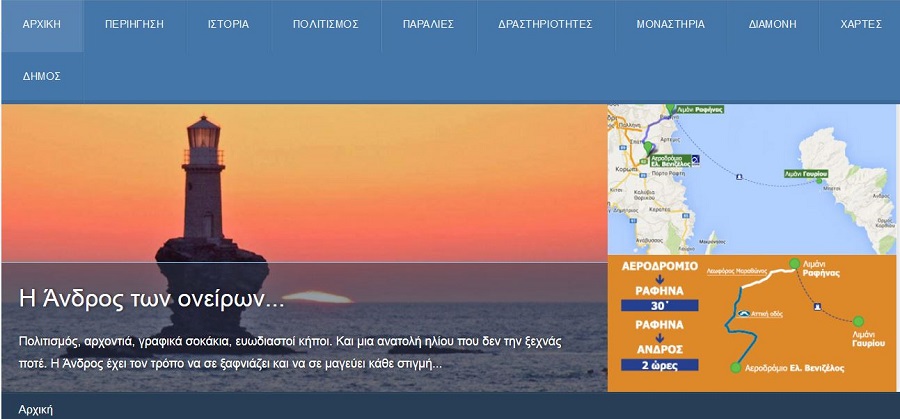The height and width of the screenshot is (419, 900).
Task: Open the ΠΟΛΙΤΙΣΜΟΣ section
Action: [x=325, y=25]
